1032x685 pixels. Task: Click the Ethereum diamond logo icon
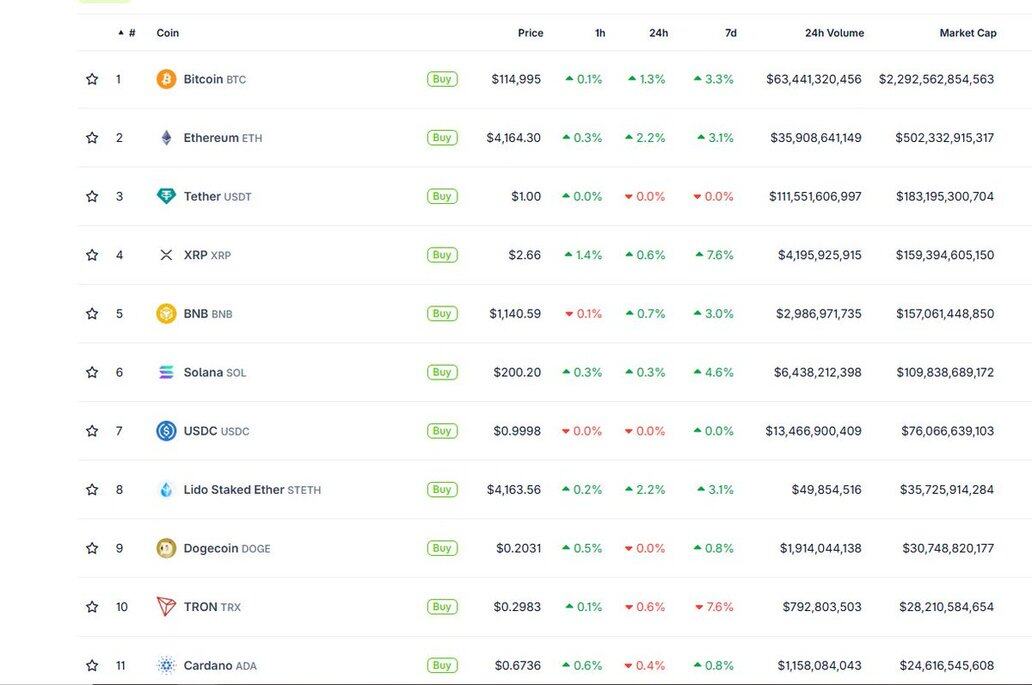point(166,138)
